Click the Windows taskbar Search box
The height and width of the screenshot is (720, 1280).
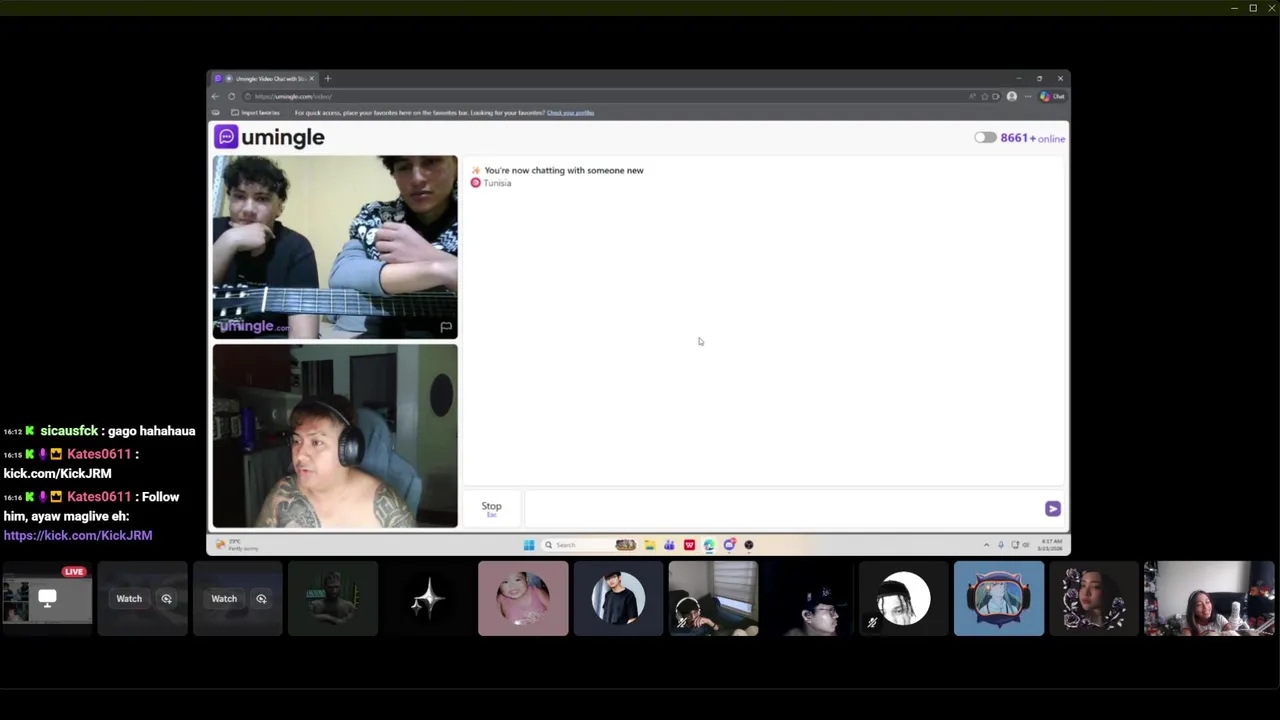point(590,545)
